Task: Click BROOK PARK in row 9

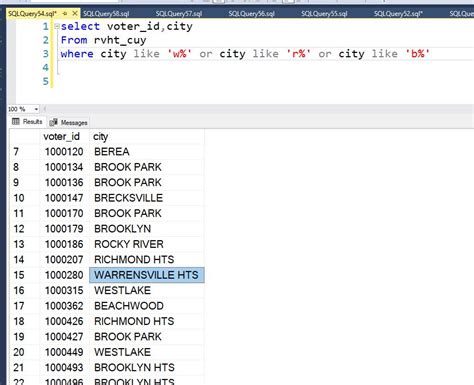Action: pyautogui.click(x=147, y=182)
